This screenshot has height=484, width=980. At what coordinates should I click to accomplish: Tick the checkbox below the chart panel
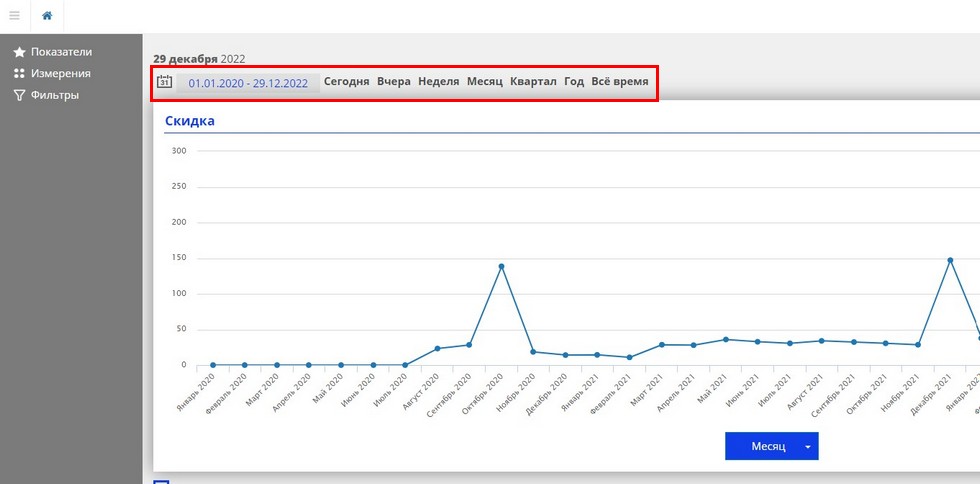[x=161, y=481]
